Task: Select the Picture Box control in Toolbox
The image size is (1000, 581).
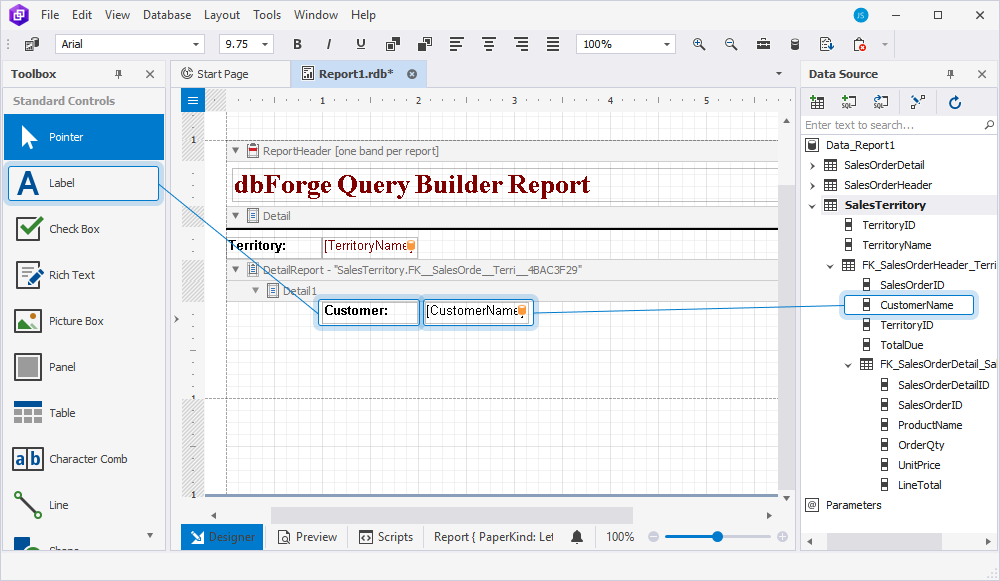Action: [x=84, y=321]
